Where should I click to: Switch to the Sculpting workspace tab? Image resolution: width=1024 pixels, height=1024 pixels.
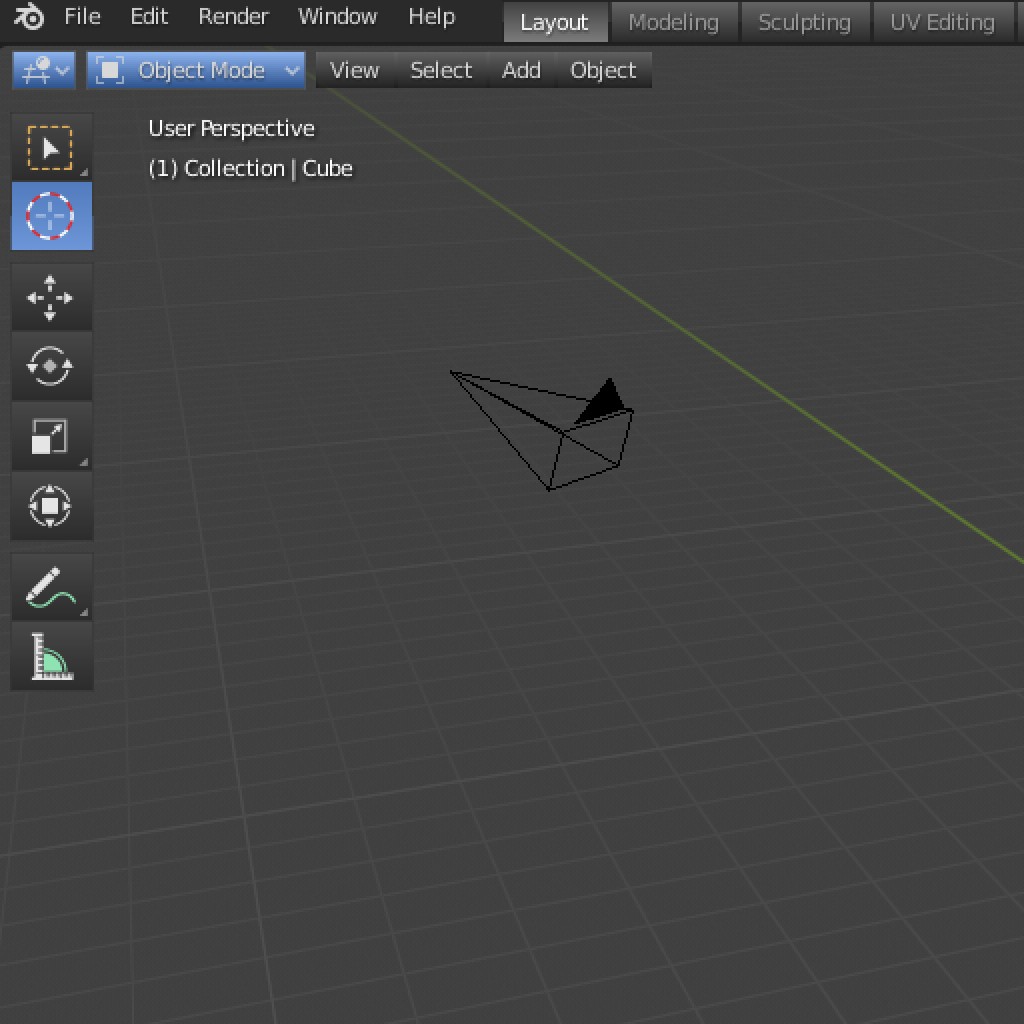coord(804,22)
